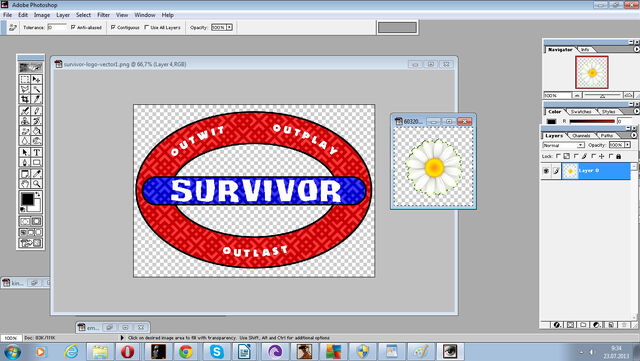Select the Paintbrush tool
640x361 pixels.
tap(36, 110)
